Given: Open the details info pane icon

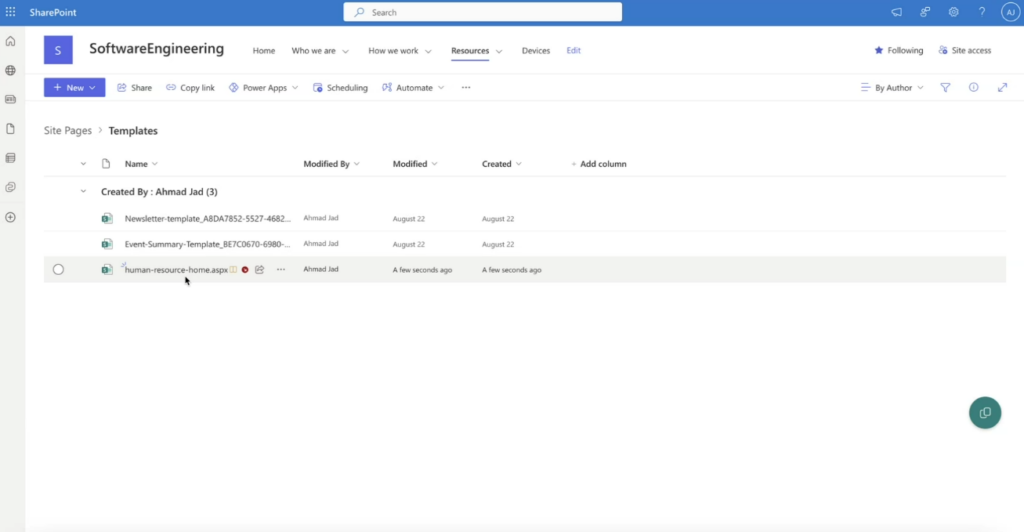Looking at the screenshot, I should click(x=973, y=88).
